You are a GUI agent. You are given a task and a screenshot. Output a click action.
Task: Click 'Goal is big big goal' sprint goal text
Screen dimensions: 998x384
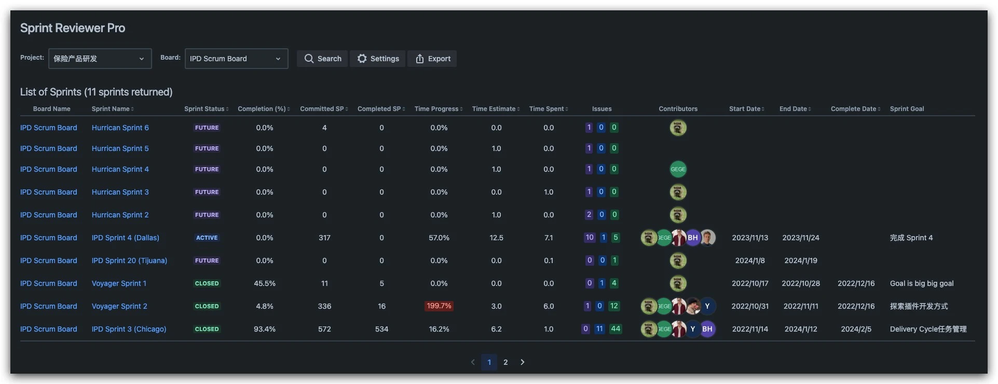[922, 283]
